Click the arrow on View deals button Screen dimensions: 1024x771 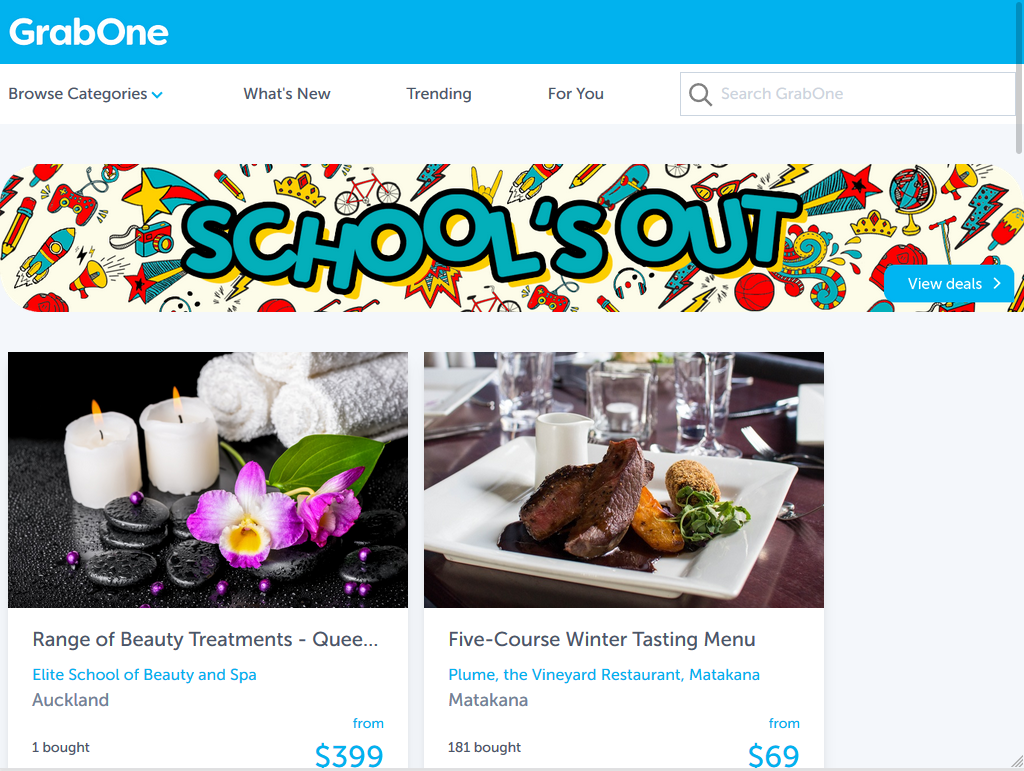[997, 283]
